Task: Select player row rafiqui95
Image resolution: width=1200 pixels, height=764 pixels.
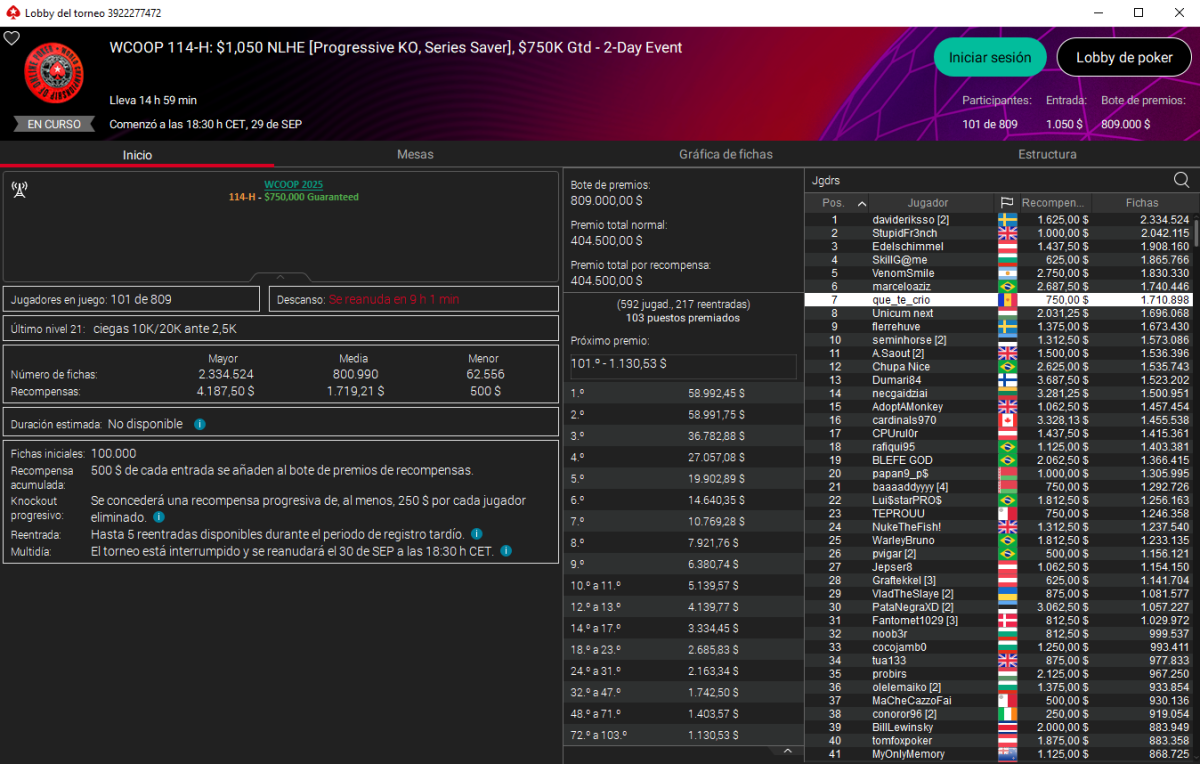Action: (999, 446)
